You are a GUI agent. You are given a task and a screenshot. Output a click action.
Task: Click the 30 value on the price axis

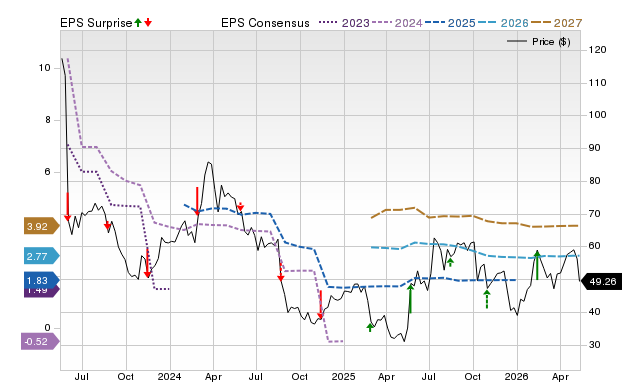point(594,344)
